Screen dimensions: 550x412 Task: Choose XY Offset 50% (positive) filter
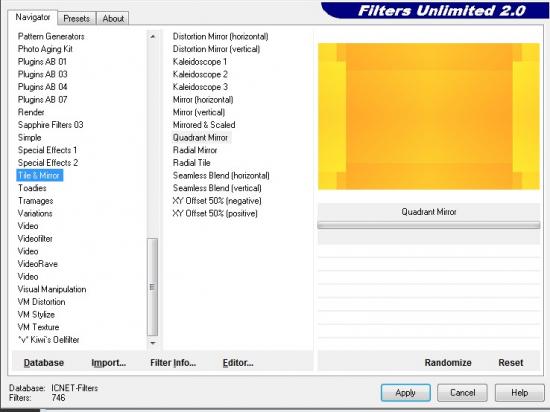tap(215, 213)
